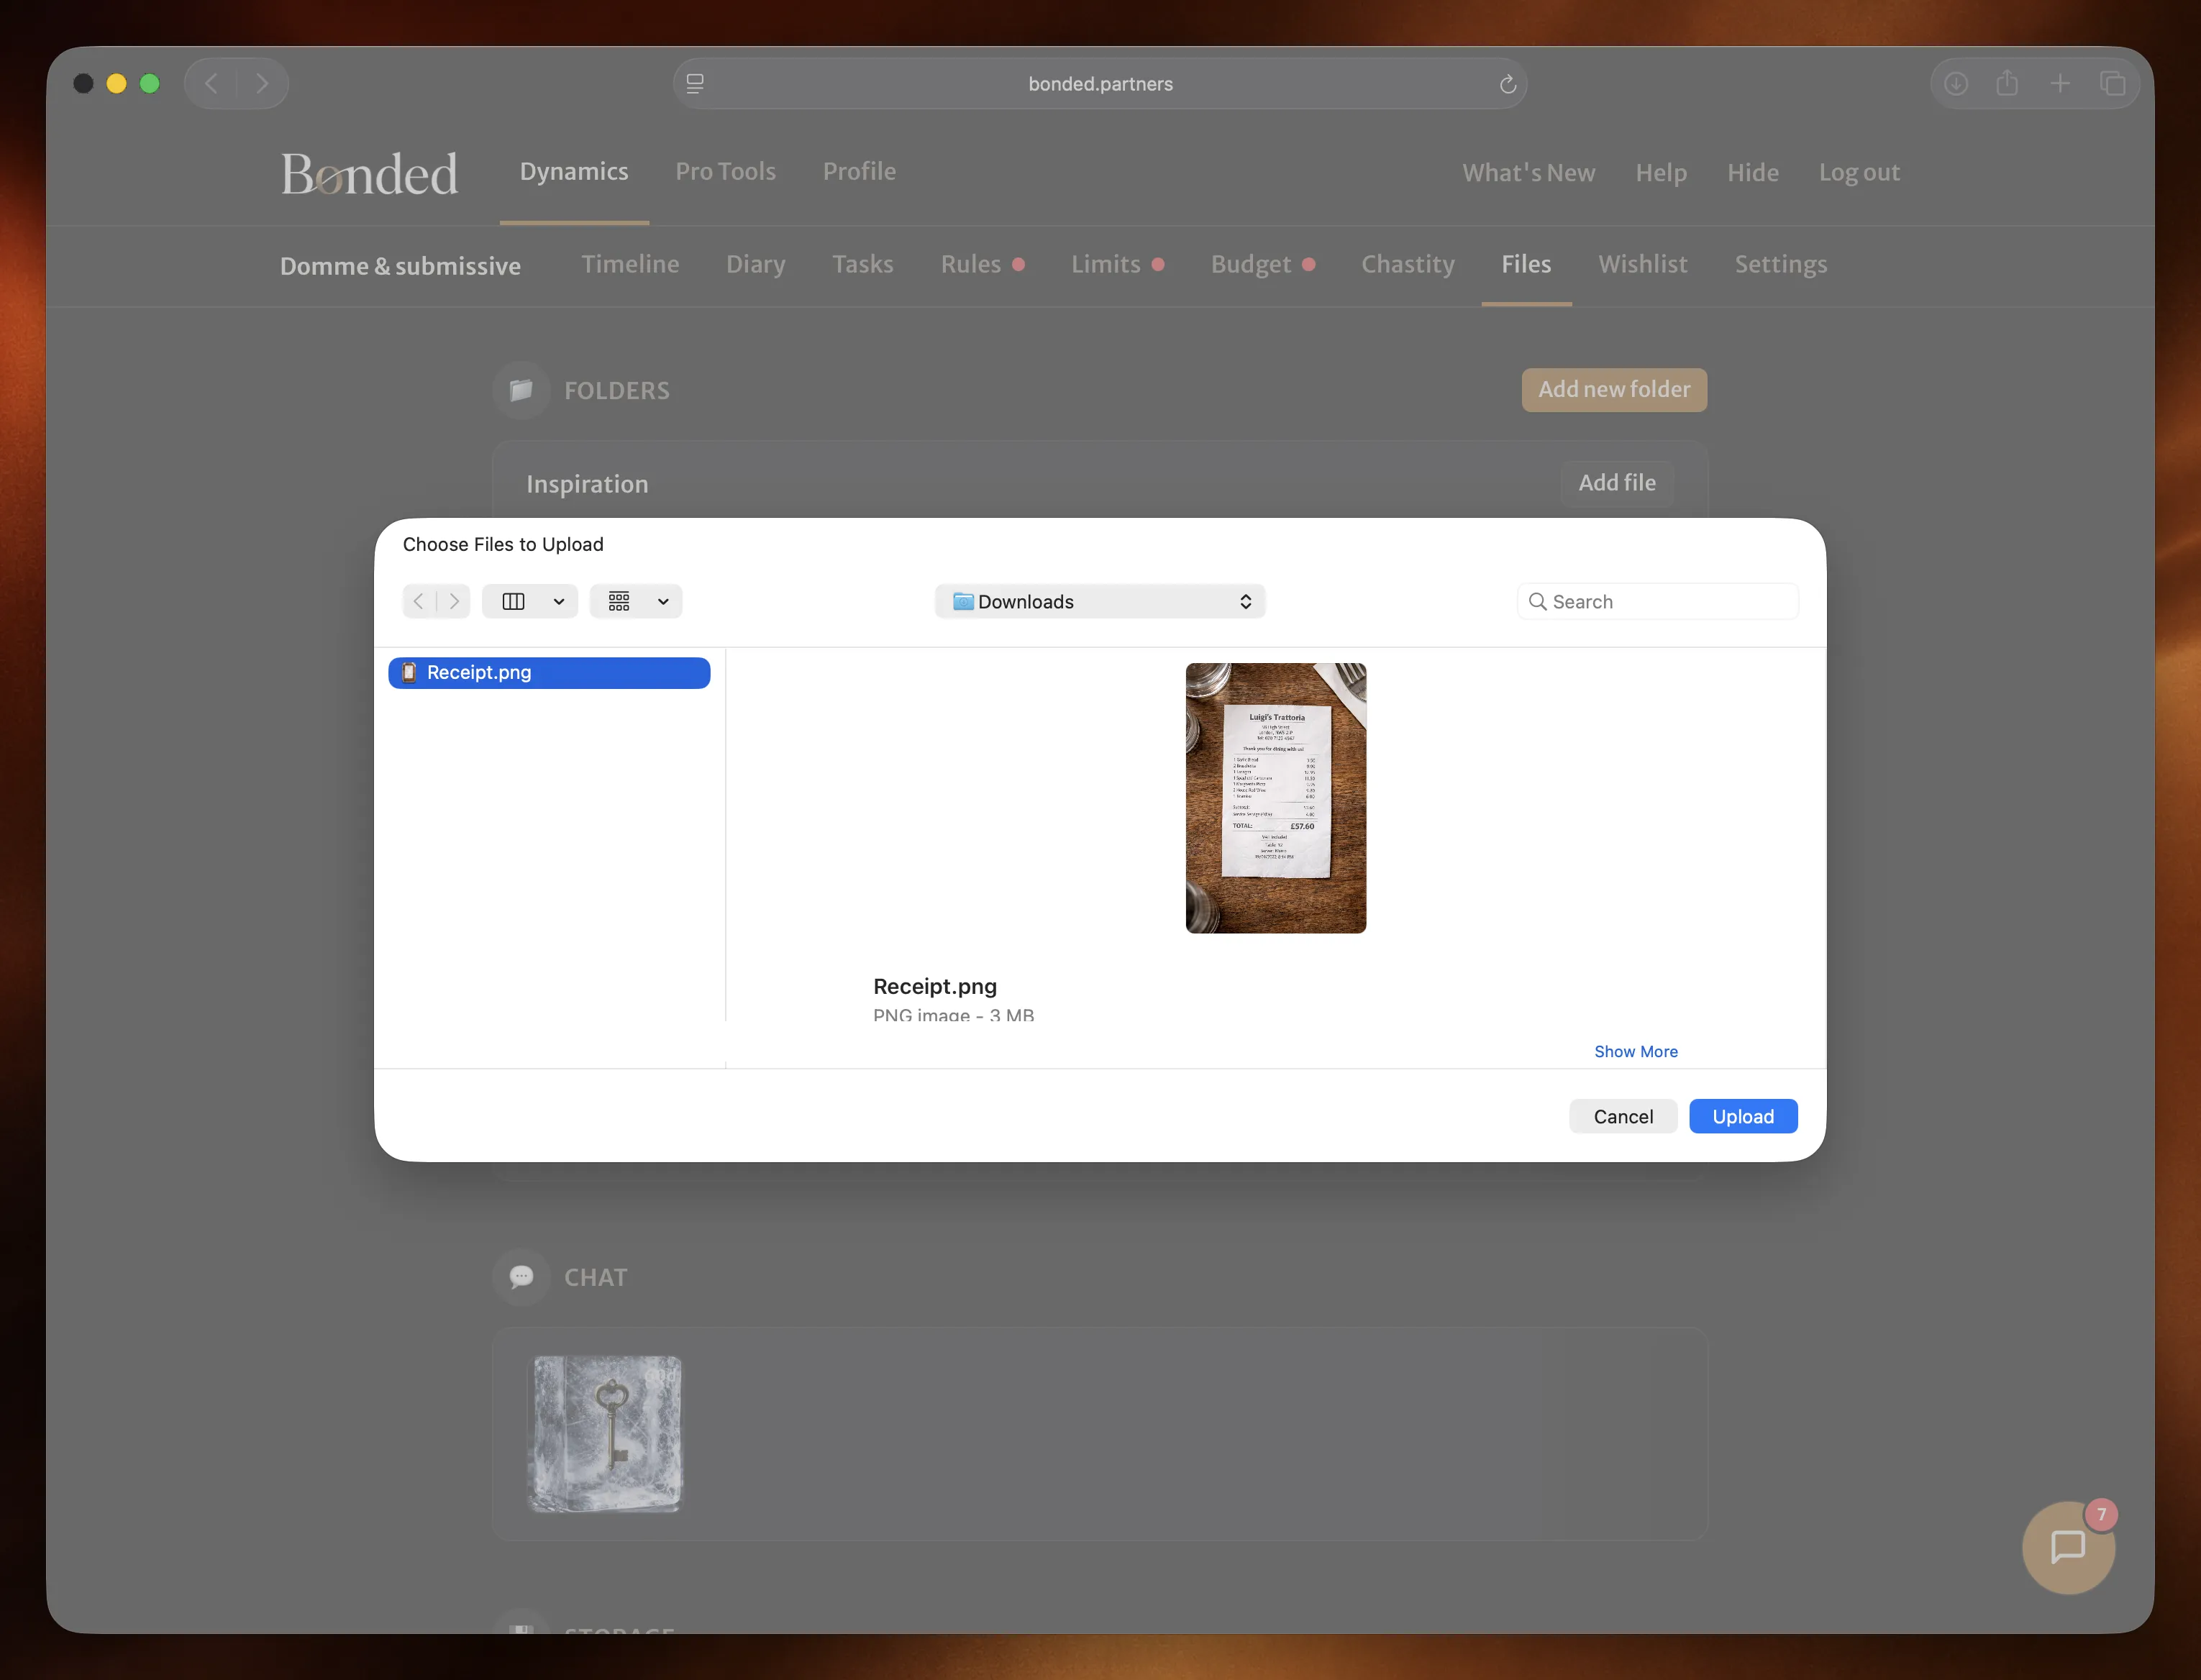Select Receipt.png in the file list
The height and width of the screenshot is (1680, 2201).
pos(549,673)
